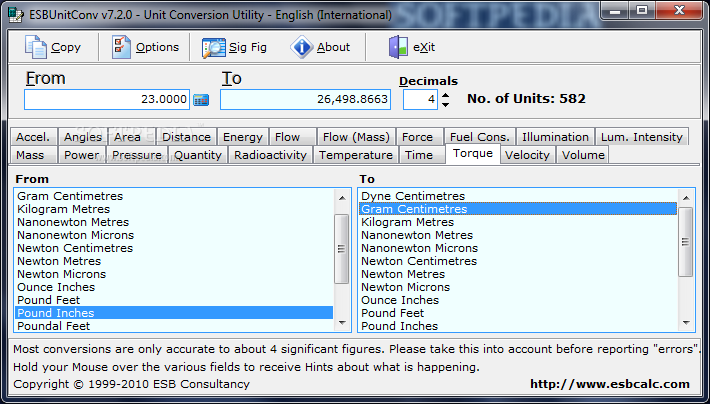
Task: Click To list scrollbar down arrow
Action: pyautogui.click(x=686, y=323)
